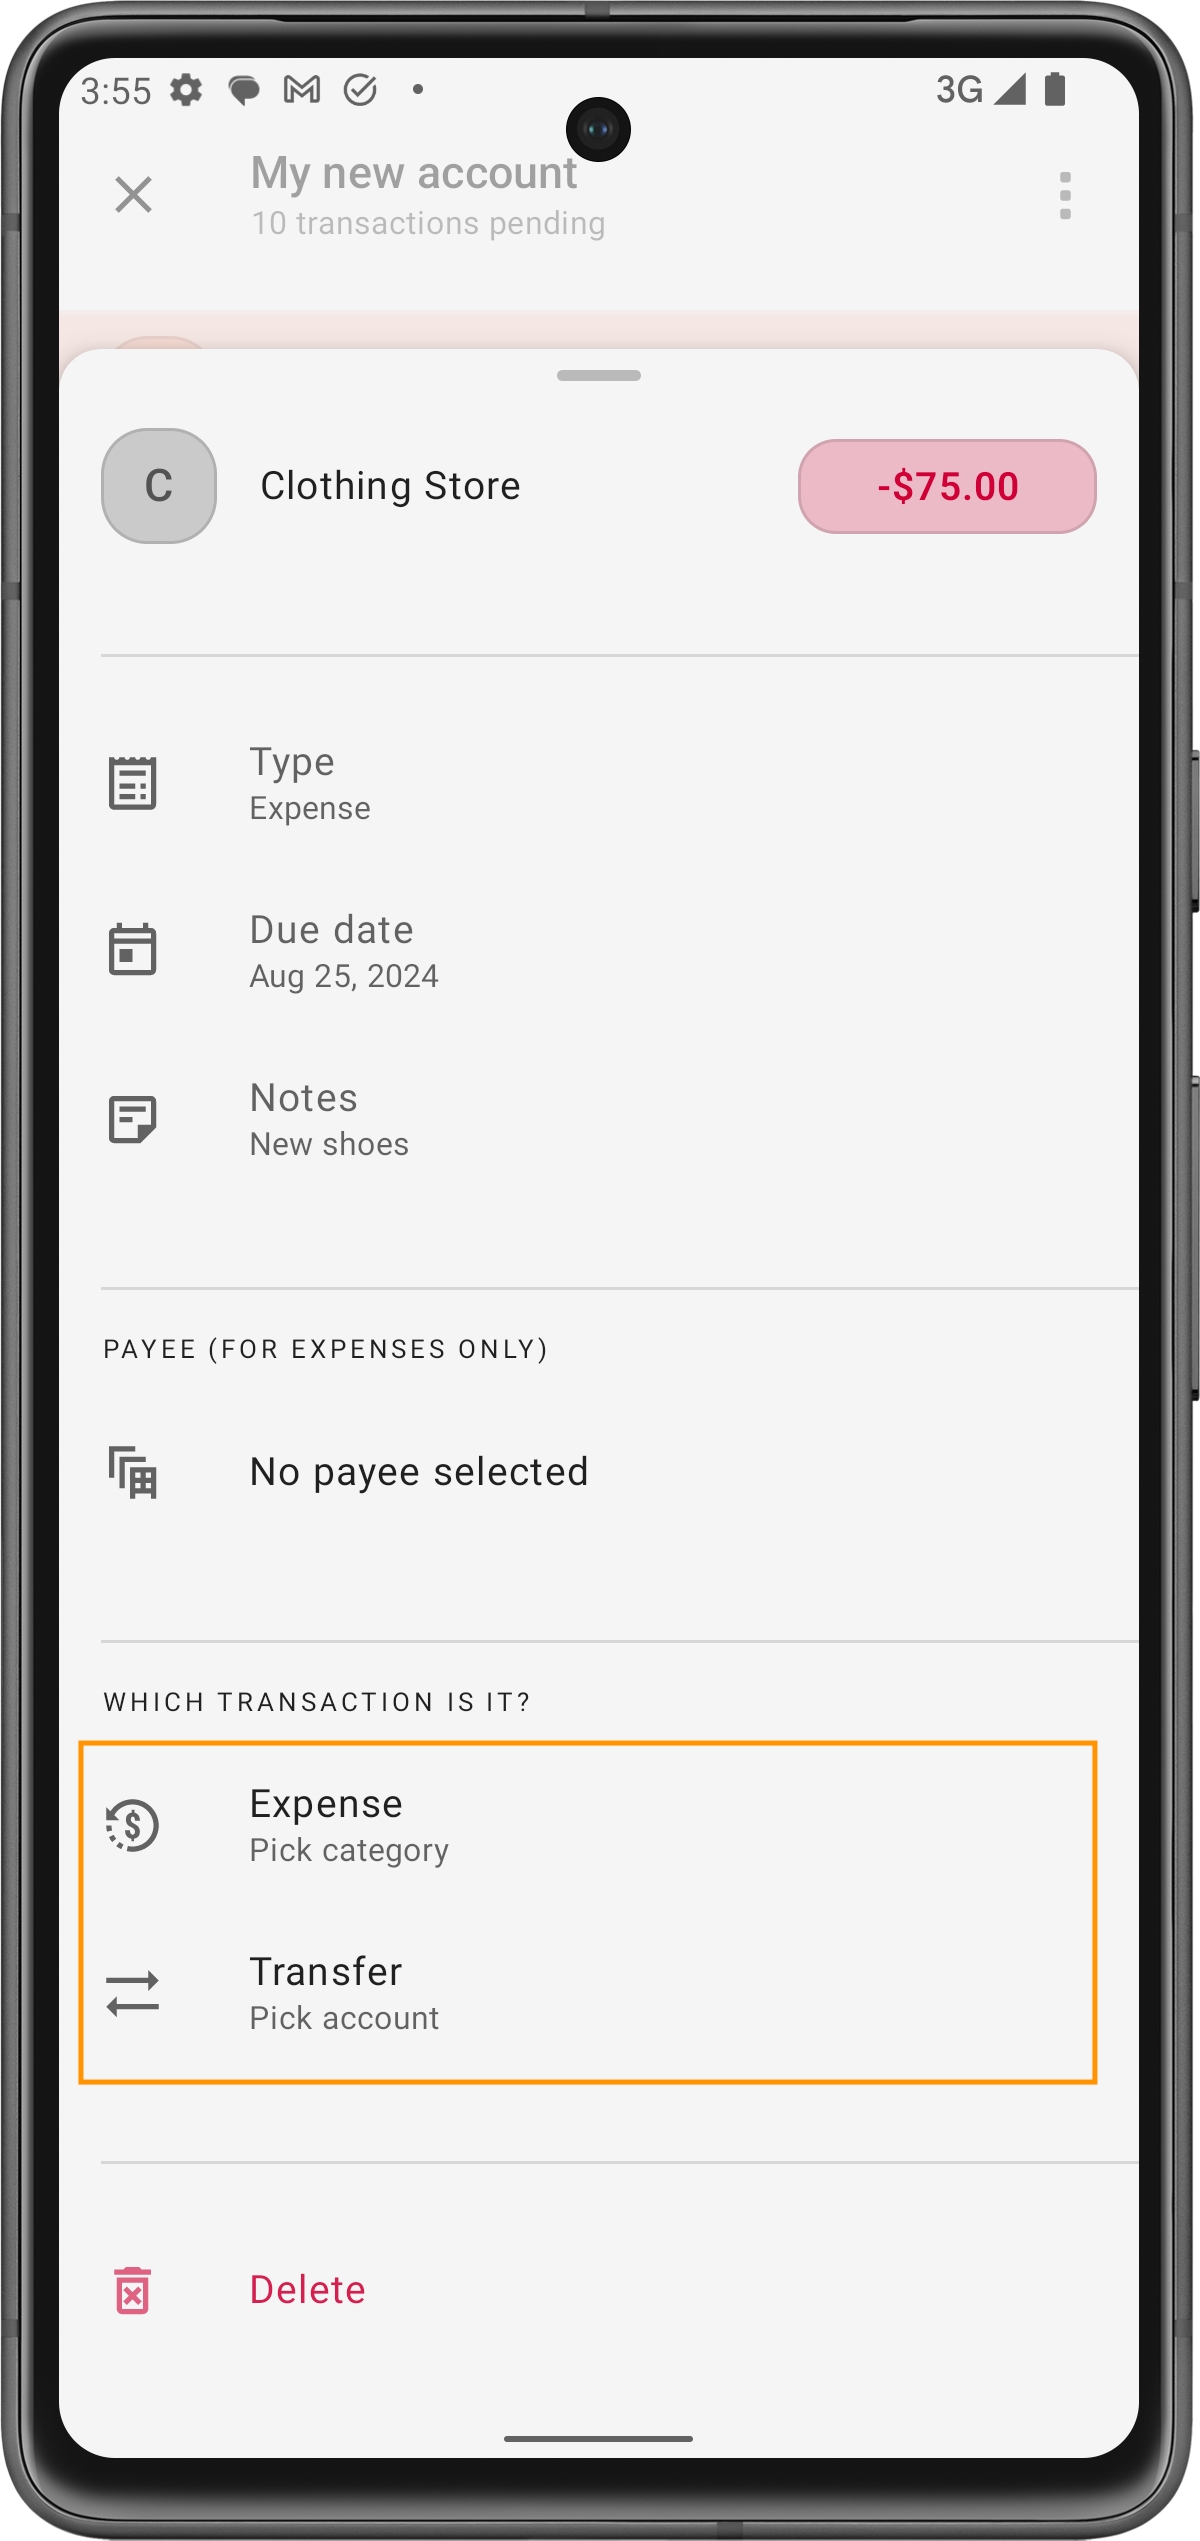Edit the 'New shoes' notes field
Screen dimensions: 1200x2541
click(598, 1119)
